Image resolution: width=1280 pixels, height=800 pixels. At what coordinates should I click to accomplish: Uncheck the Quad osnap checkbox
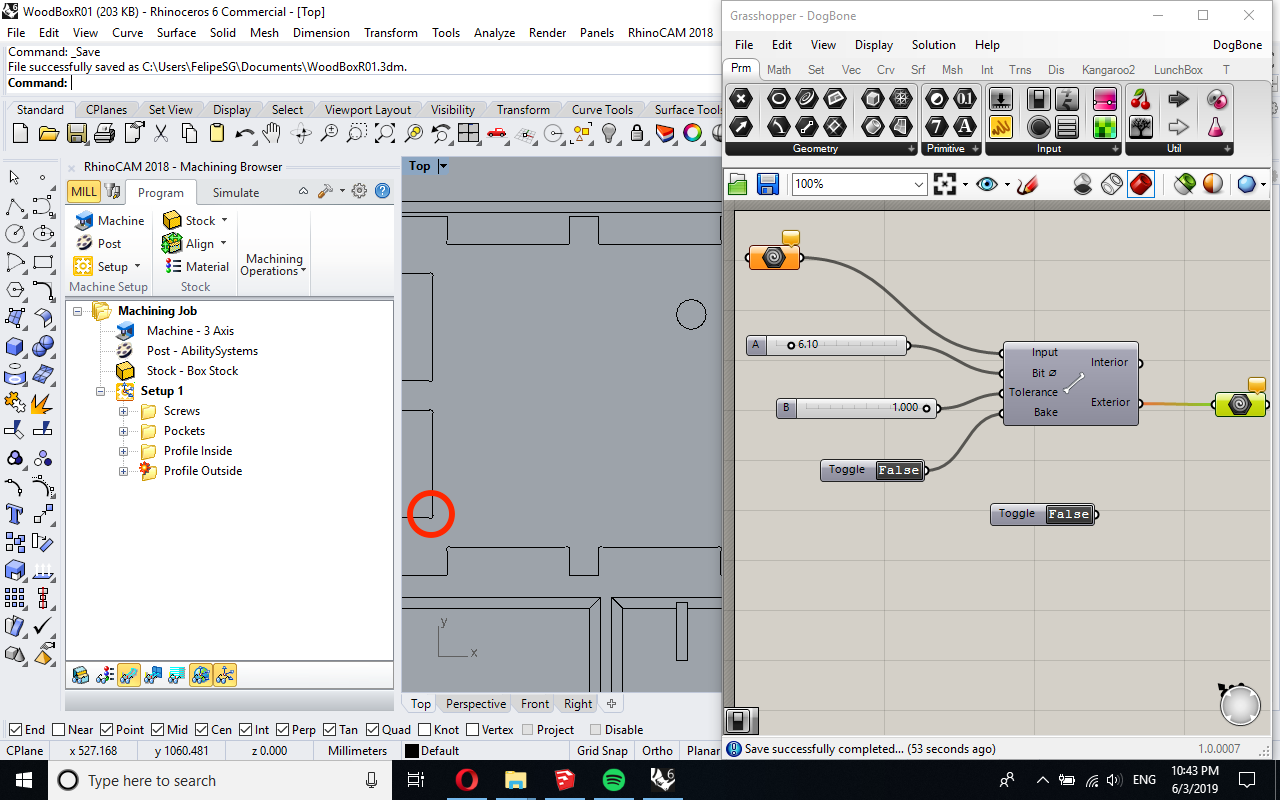(x=374, y=730)
